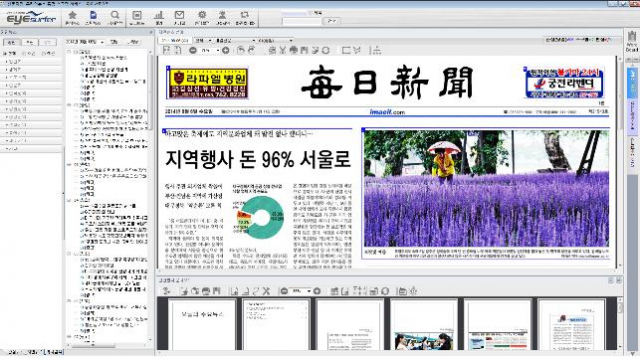The image size is (640, 360).
Task: Click the second button right of the tree dropdown
Action: [x=133, y=42]
